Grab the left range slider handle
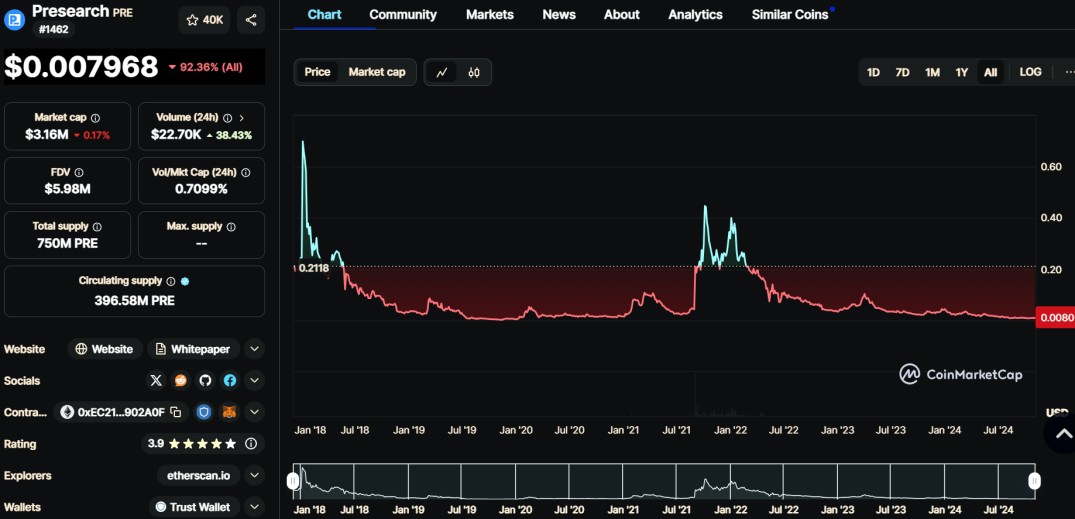This screenshot has width=1075, height=519. pos(293,481)
